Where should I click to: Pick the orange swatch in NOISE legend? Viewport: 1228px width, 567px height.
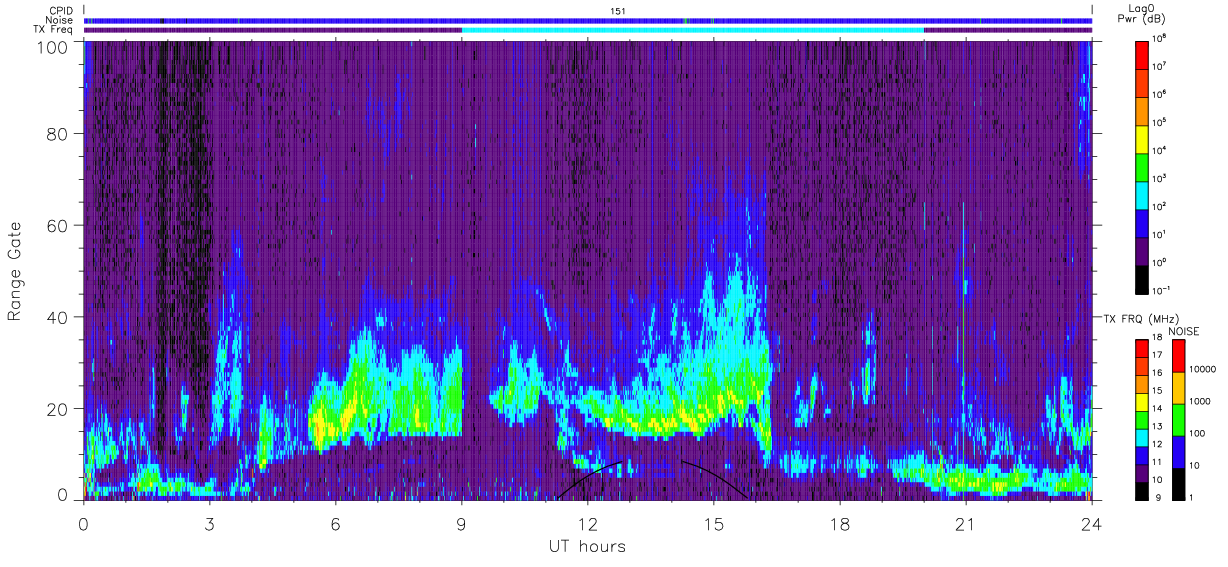(x=1178, y=387)
